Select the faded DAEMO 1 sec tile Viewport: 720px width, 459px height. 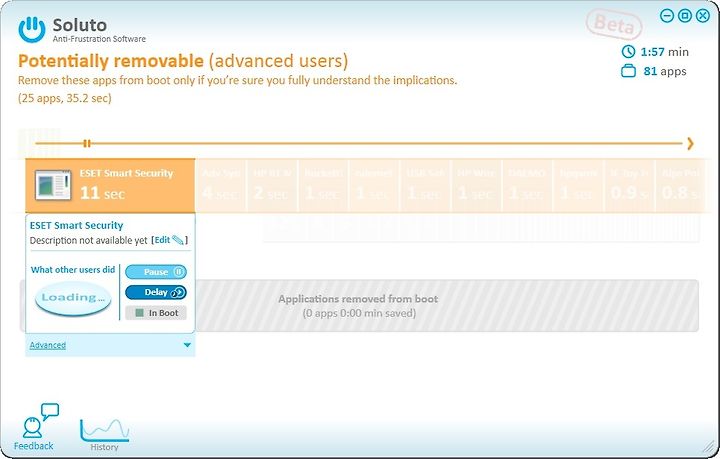click(x=527, y=185)
